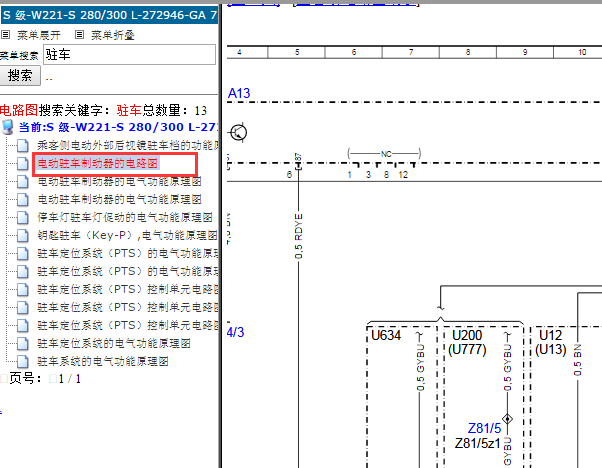Image resolution: width=602 pixels, height=468 pixels.
Task: Click column header 6 in diagram ruler
Action: [354, 52]
